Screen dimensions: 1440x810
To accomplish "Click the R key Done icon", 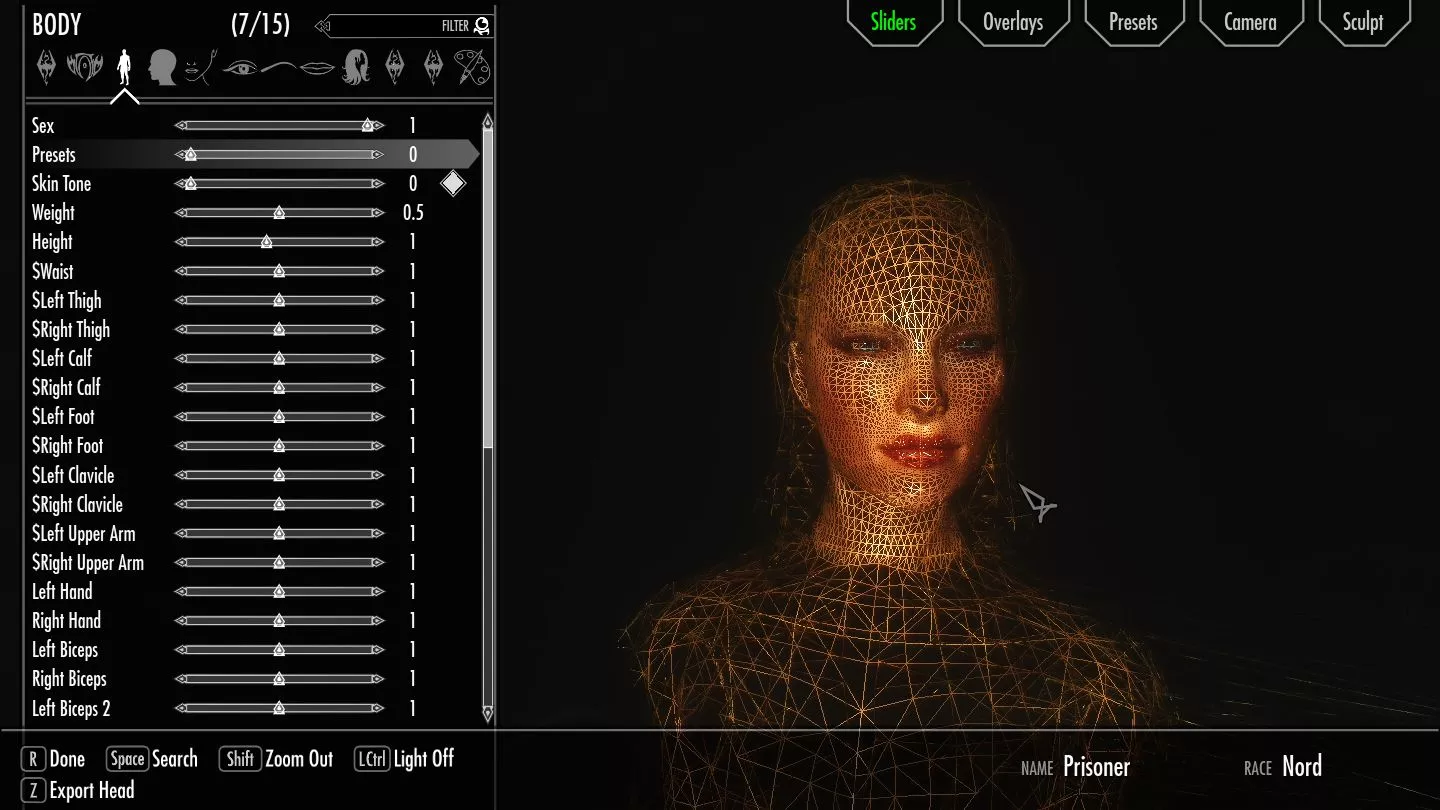I will 33,759.
